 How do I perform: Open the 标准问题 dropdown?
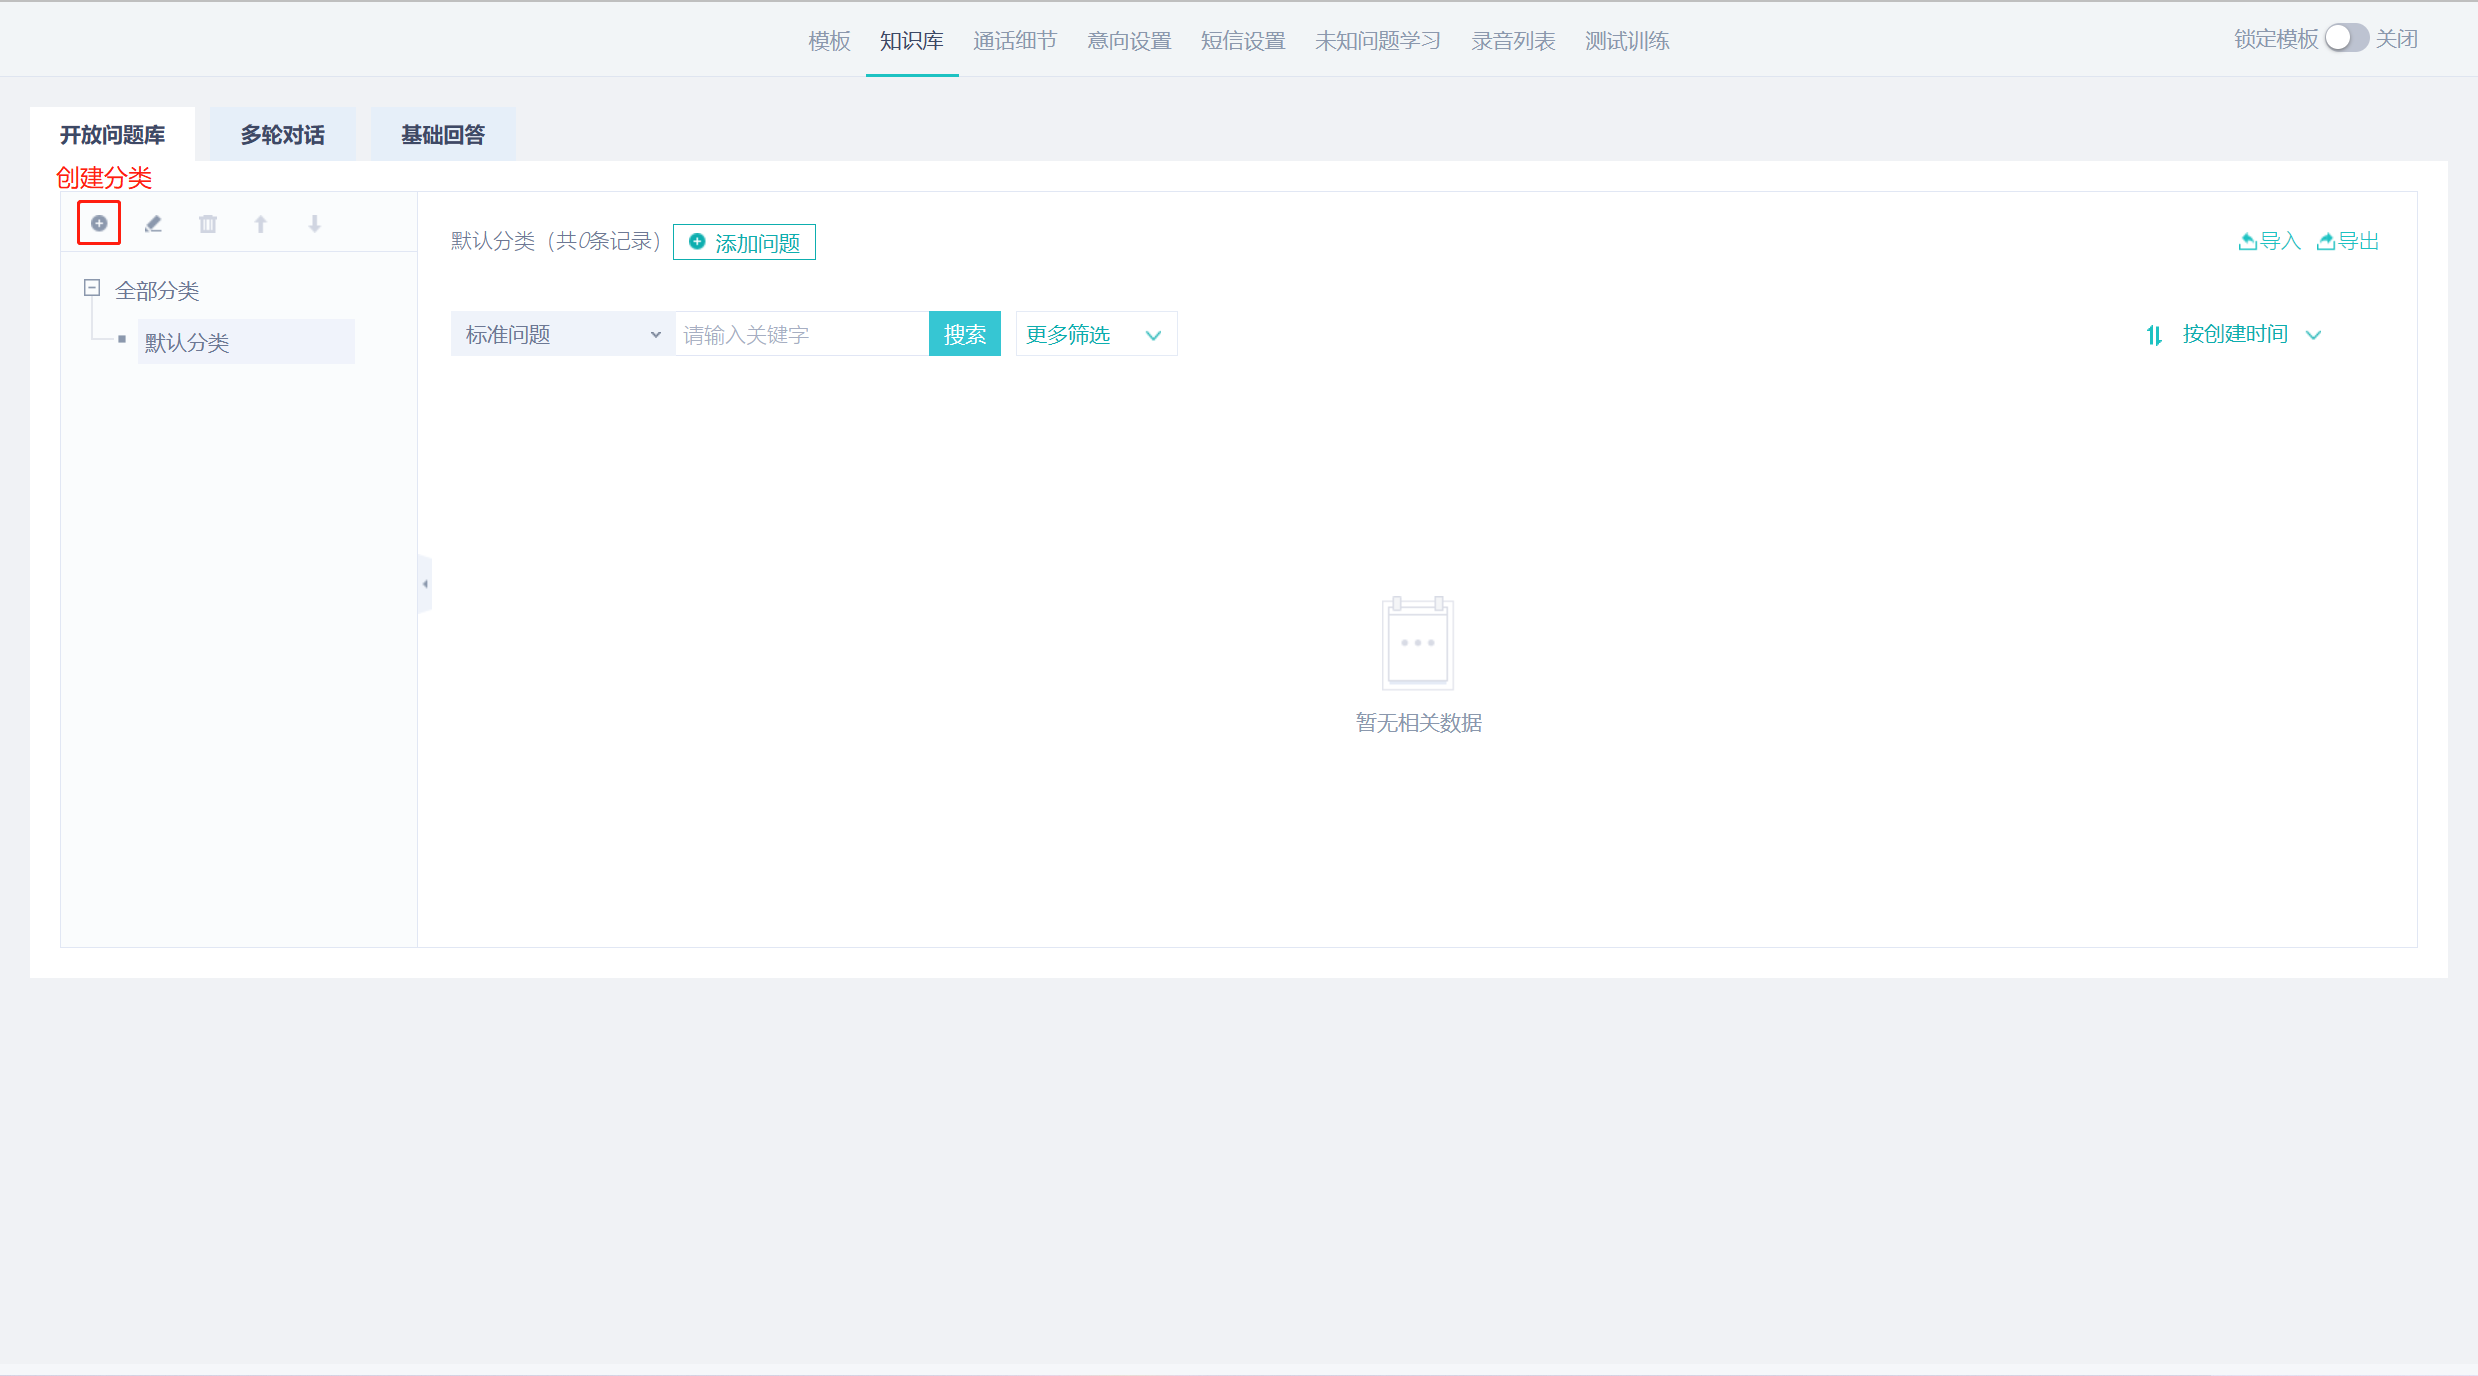(563, 334)
